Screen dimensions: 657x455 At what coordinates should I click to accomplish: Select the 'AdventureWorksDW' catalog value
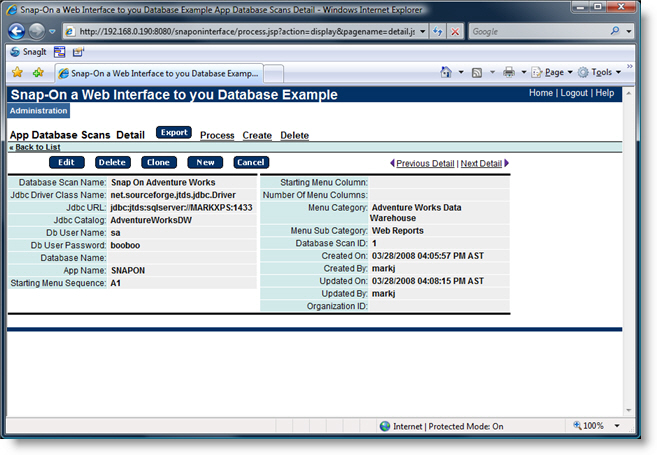tap(151, 220)
